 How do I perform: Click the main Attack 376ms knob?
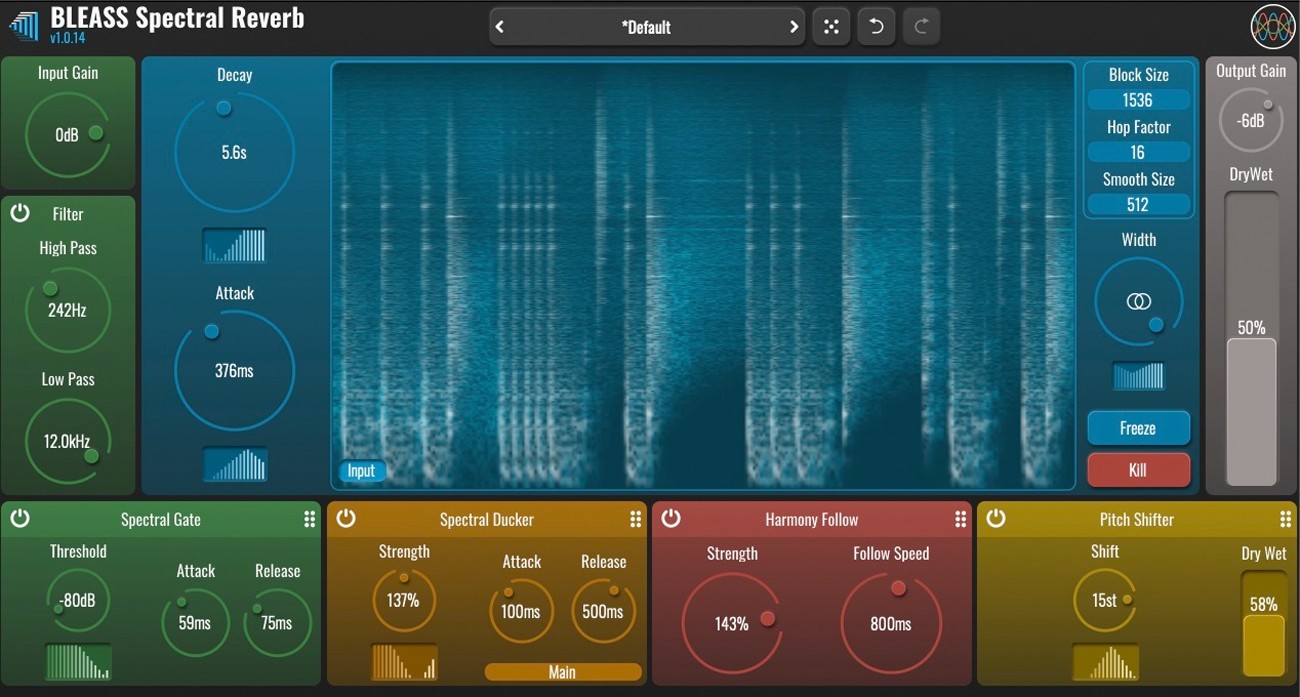pyautogui.click(x=234, y=371)
